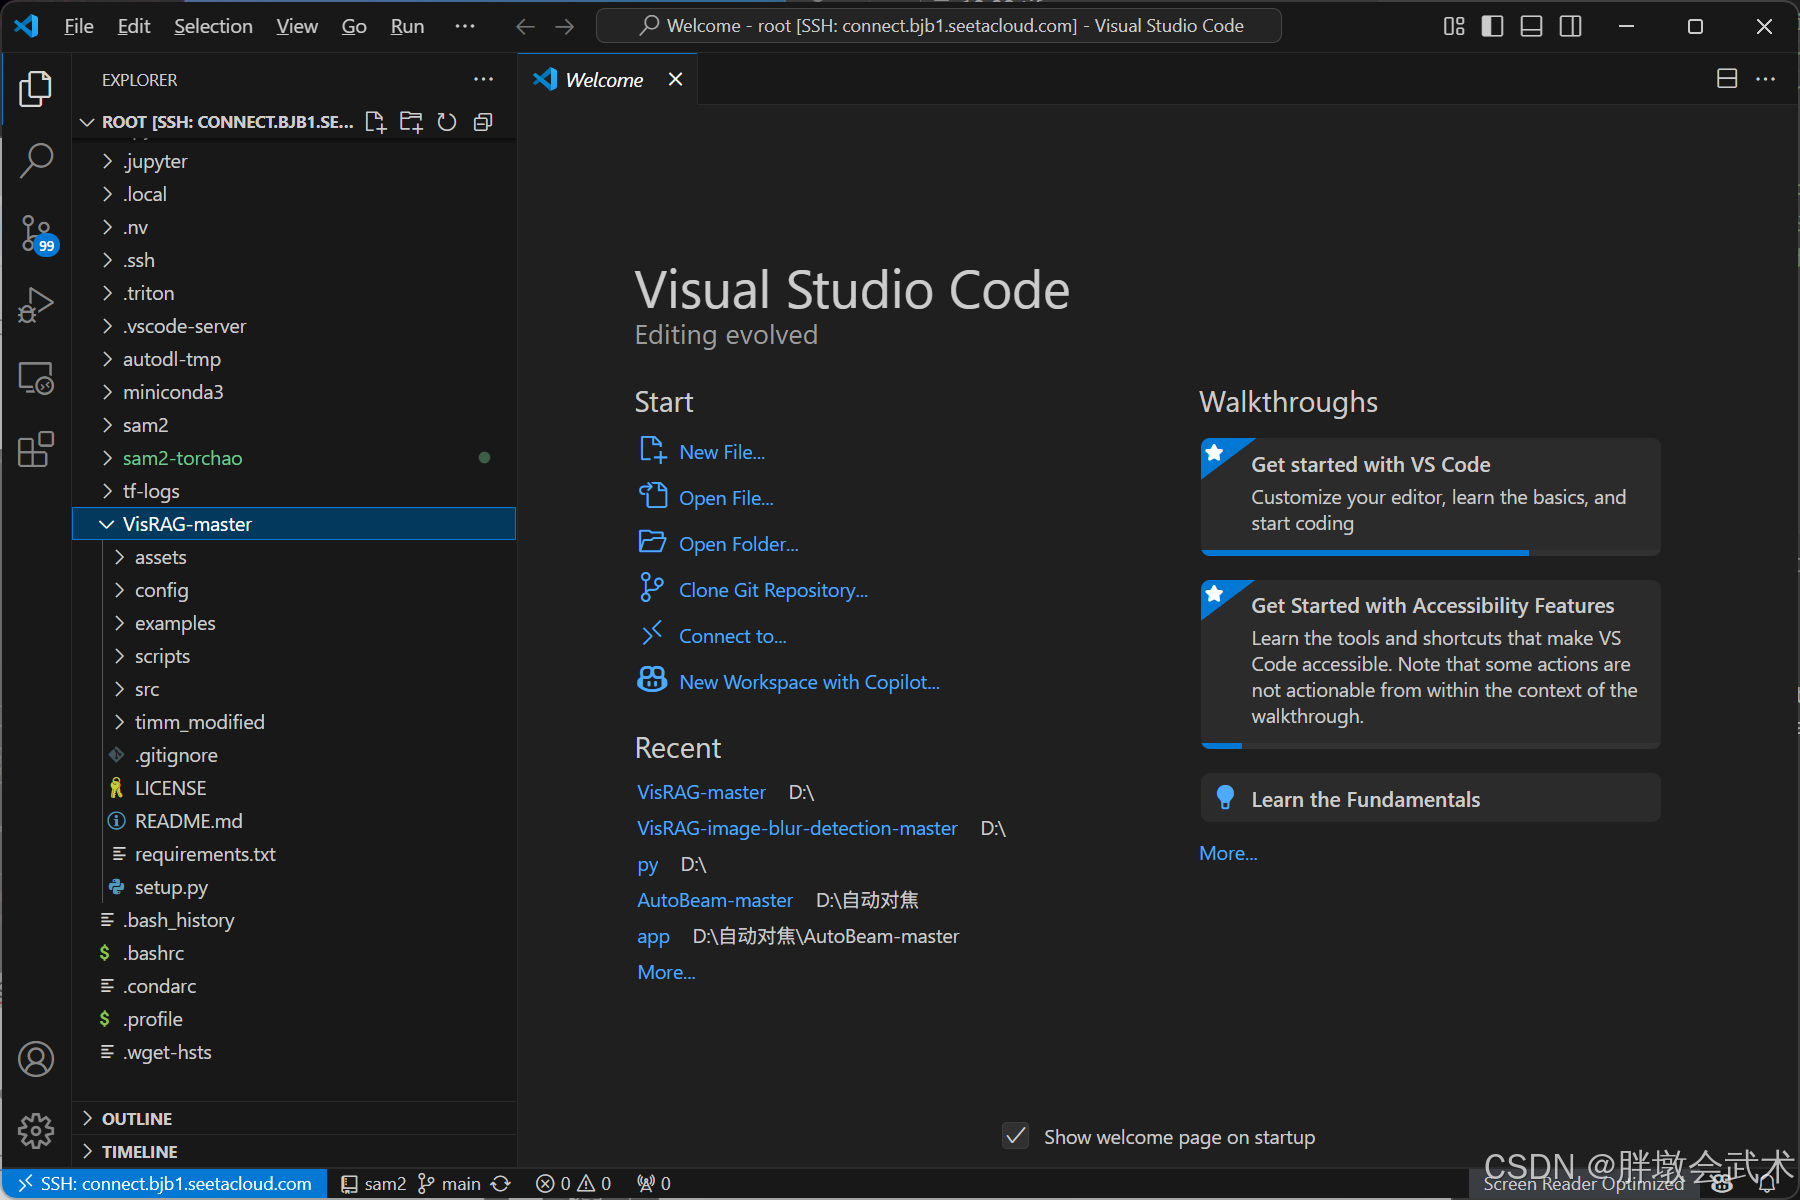Go forward using the navigation arrow
This screenshot has width=1800, height=1200.
(x=565, y=26)
